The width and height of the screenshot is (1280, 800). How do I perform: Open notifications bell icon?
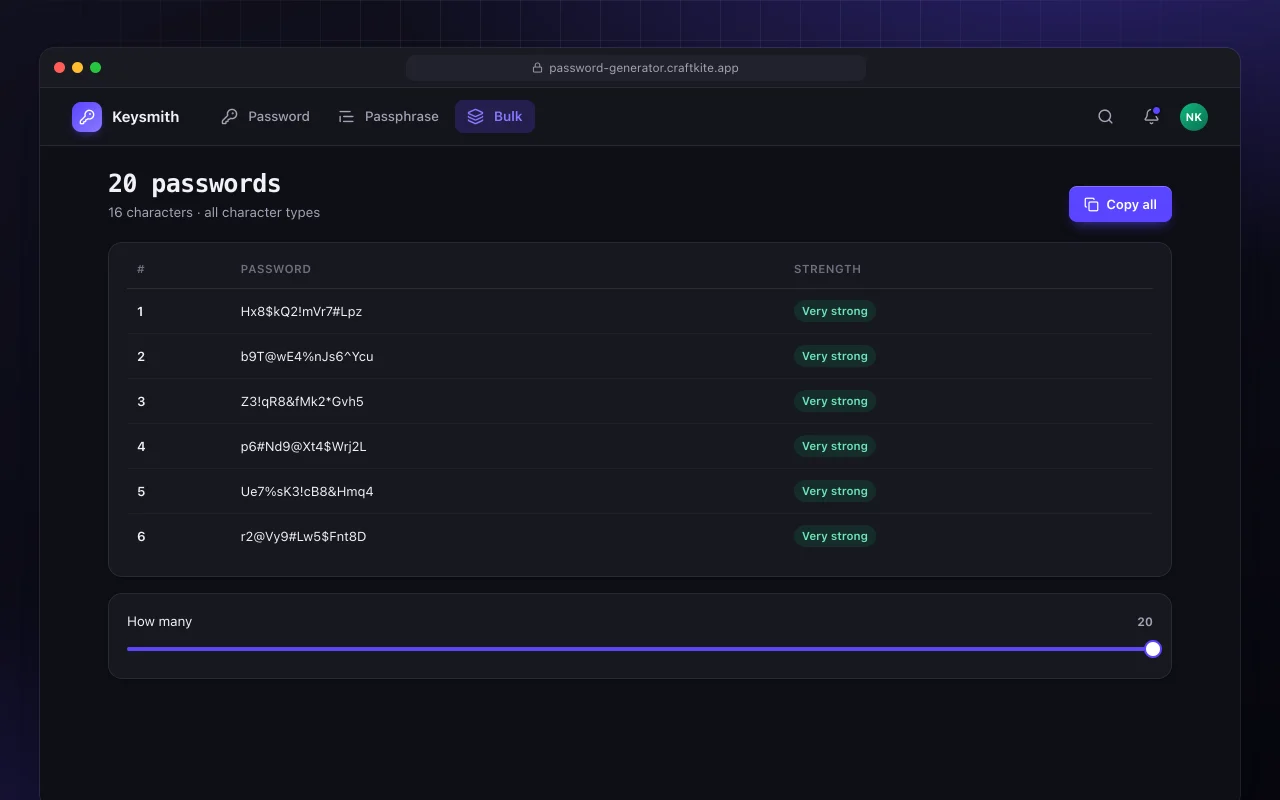1151,117
